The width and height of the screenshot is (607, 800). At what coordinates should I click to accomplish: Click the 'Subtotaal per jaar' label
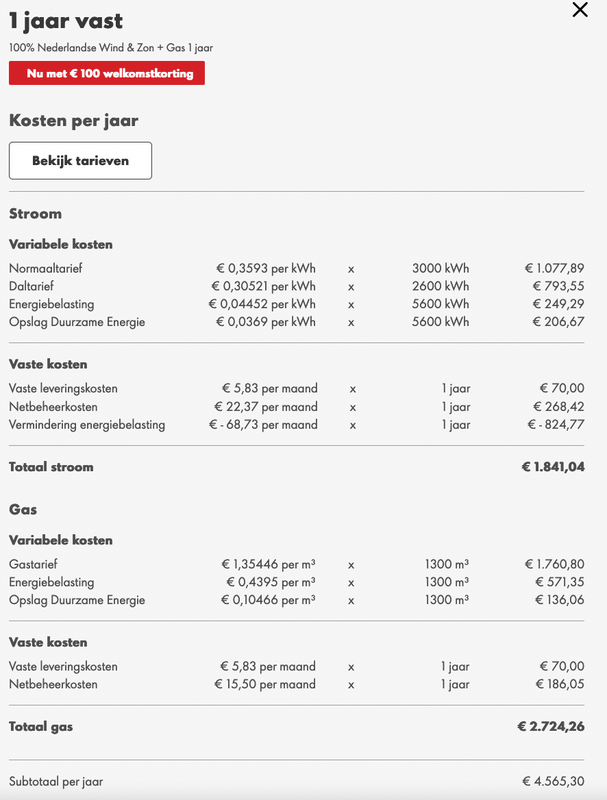[56, 782]
